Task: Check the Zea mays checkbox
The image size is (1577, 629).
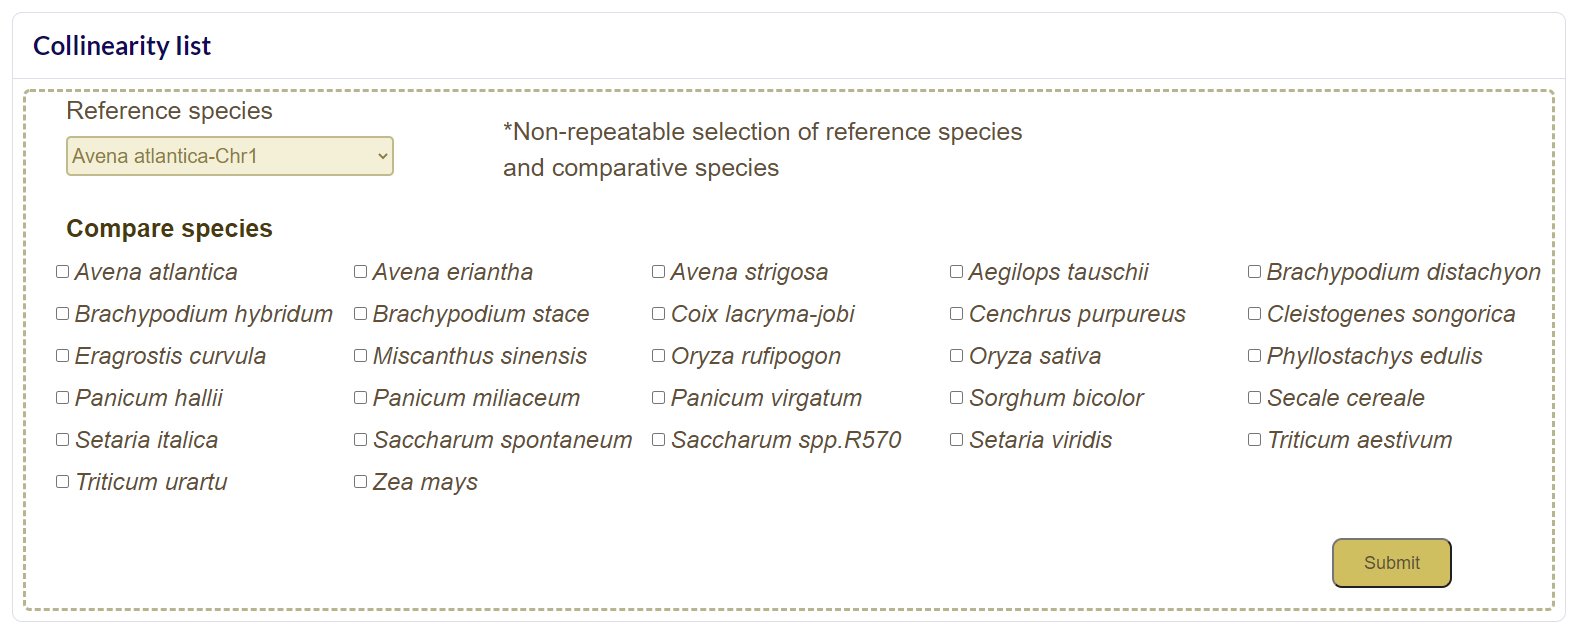Action: coord(361,482)
